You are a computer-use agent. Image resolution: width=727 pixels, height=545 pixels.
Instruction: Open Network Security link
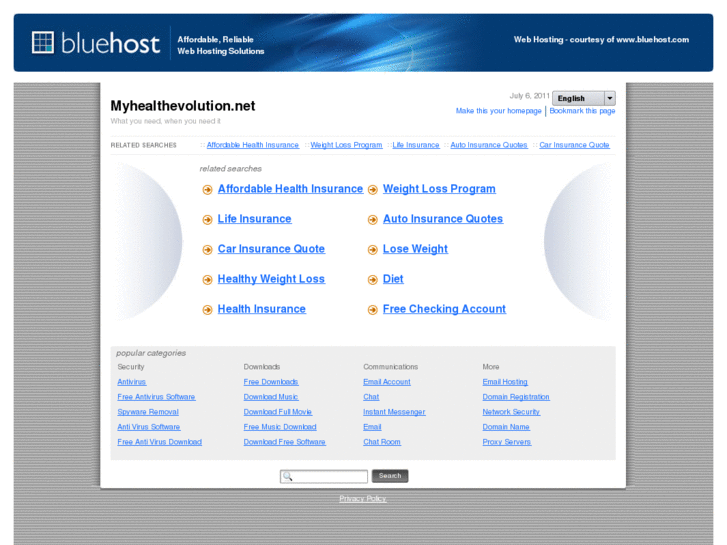pyautogui.click(x=511, y=412)
